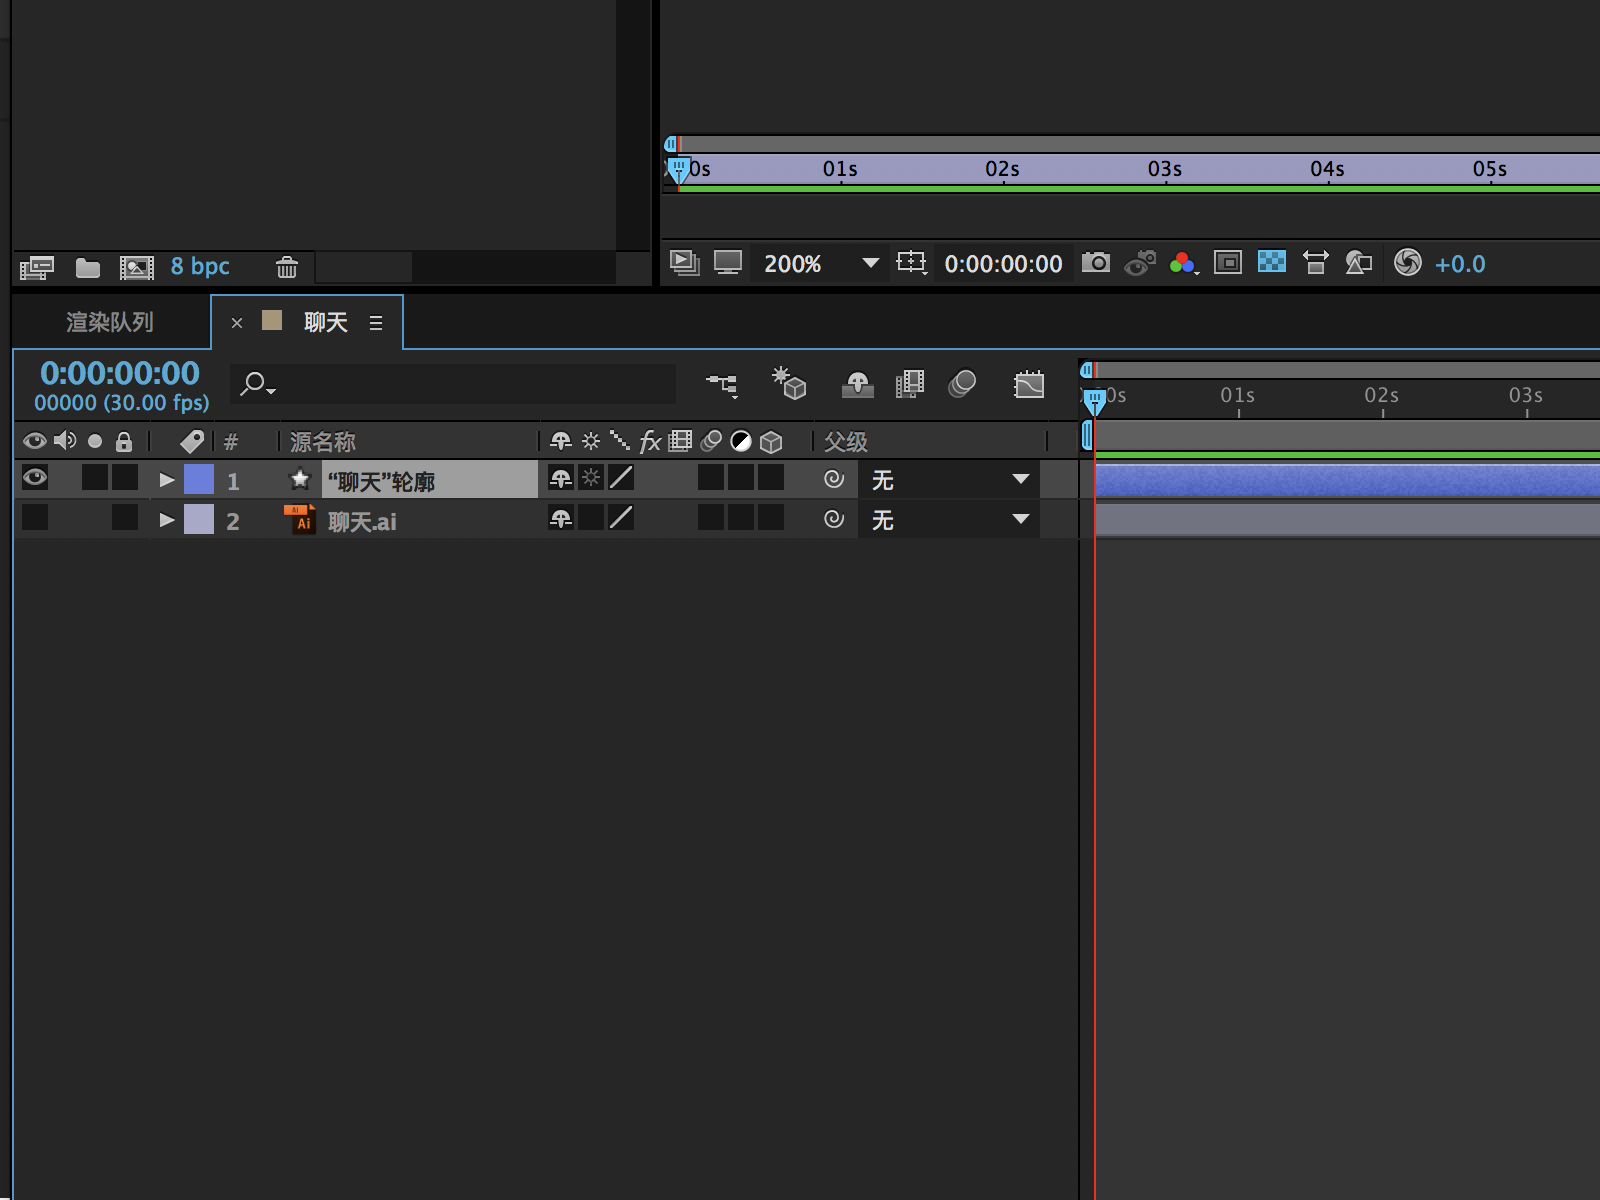Click the viewer timecode 0:00:00:00
The width and height of the screenshot is (1600, 1200).
click(1004, 264)
